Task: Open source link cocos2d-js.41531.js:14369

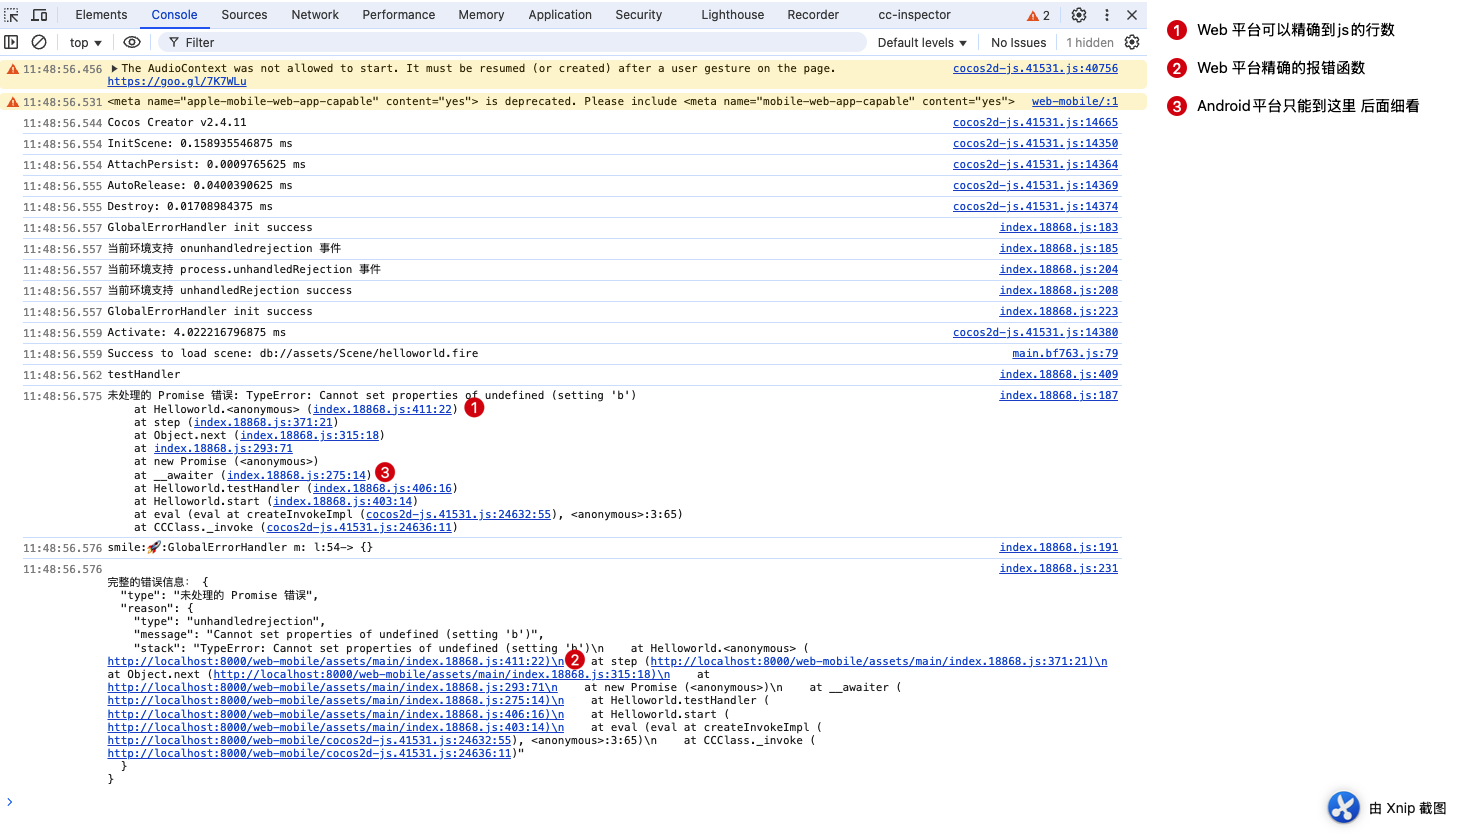Action: click(1035, 186)
